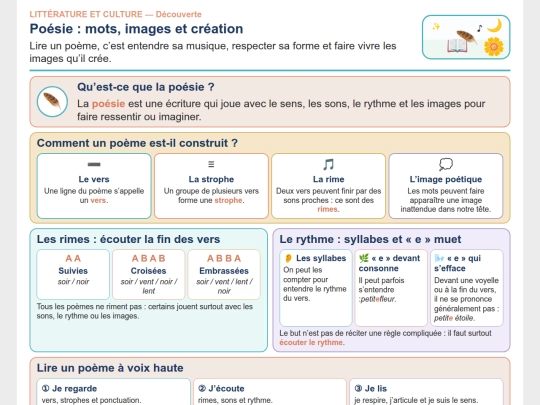Click the "Croisées" label
Screen dimensions: 540x405
point(148,271)
